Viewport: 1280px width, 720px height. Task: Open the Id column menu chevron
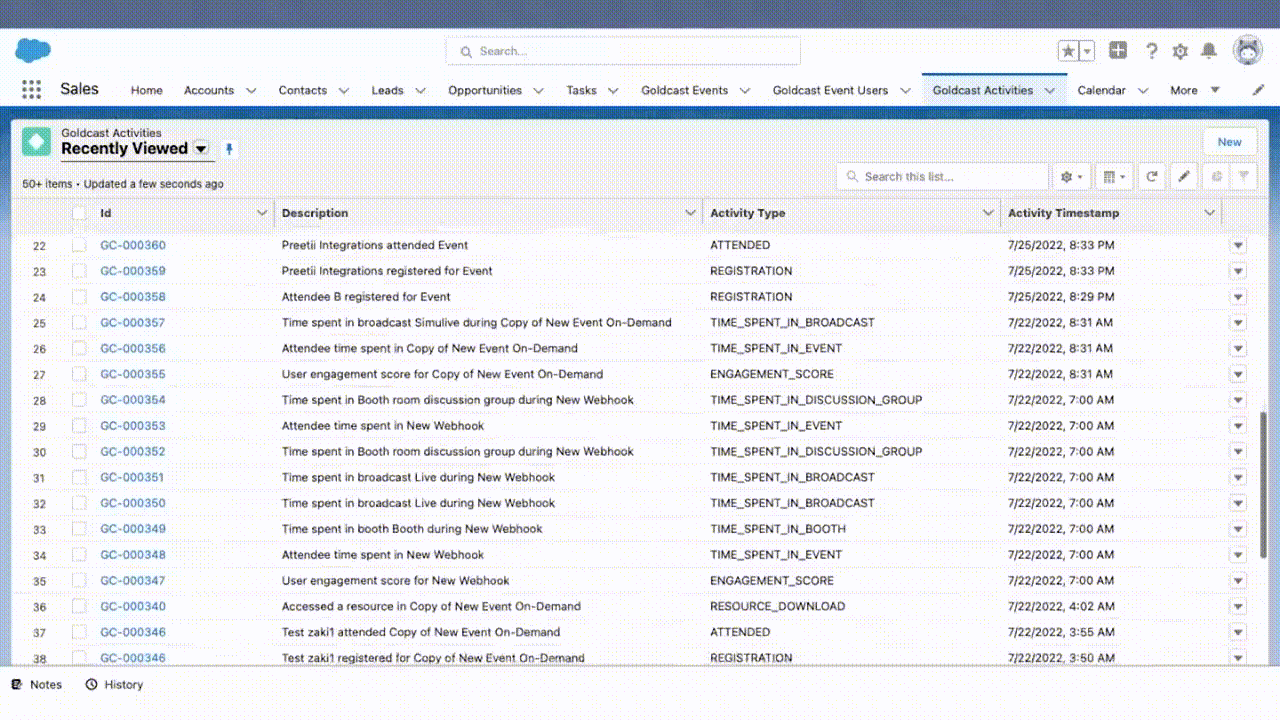point(262,213)
